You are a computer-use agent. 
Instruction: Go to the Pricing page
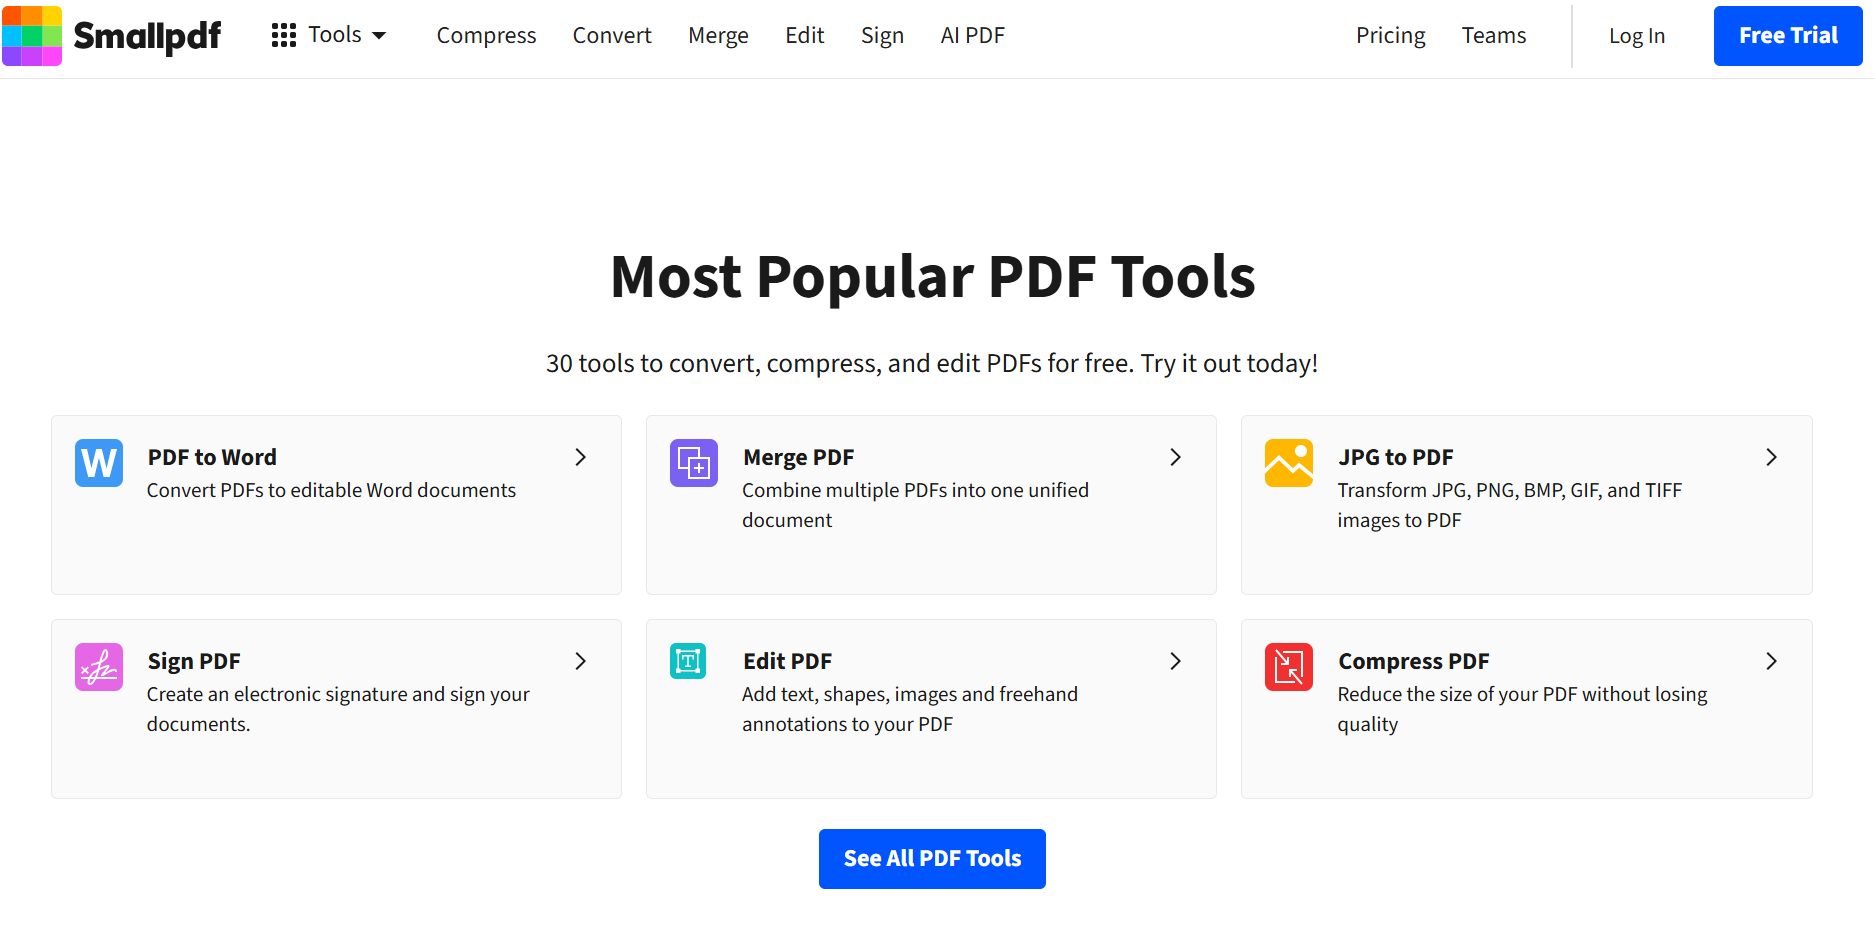1390,36
